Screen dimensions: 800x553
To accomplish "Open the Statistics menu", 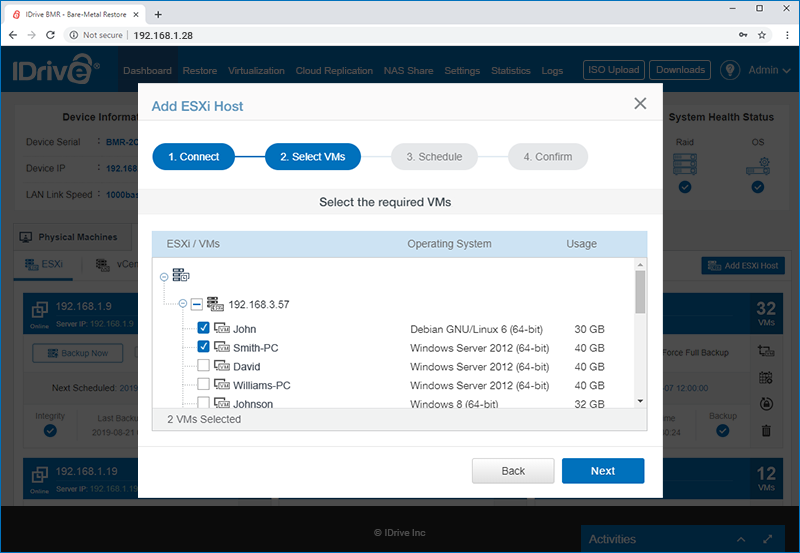I will point(511,70).
